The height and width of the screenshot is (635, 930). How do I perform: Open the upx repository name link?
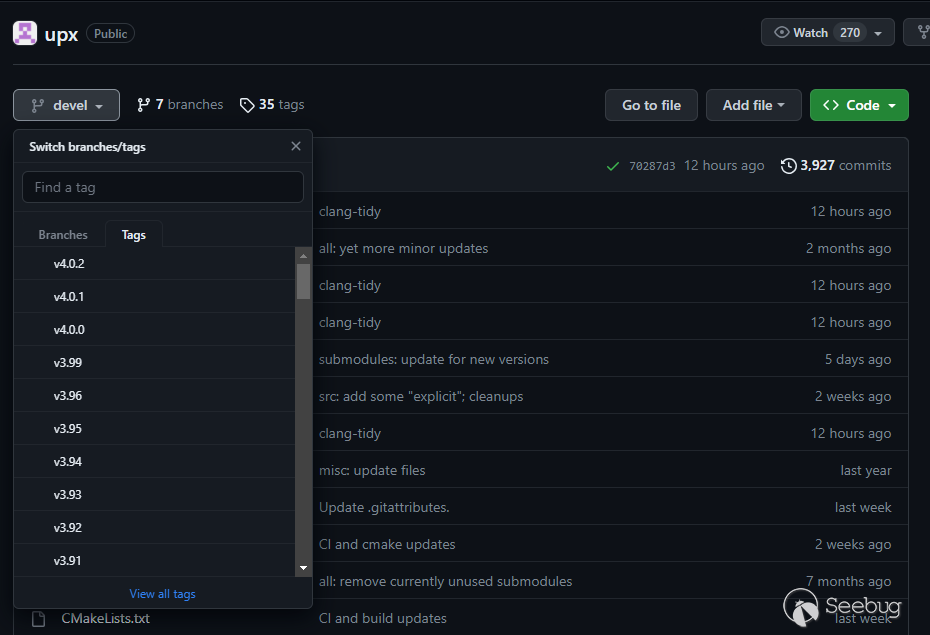[x=61, y=34]
